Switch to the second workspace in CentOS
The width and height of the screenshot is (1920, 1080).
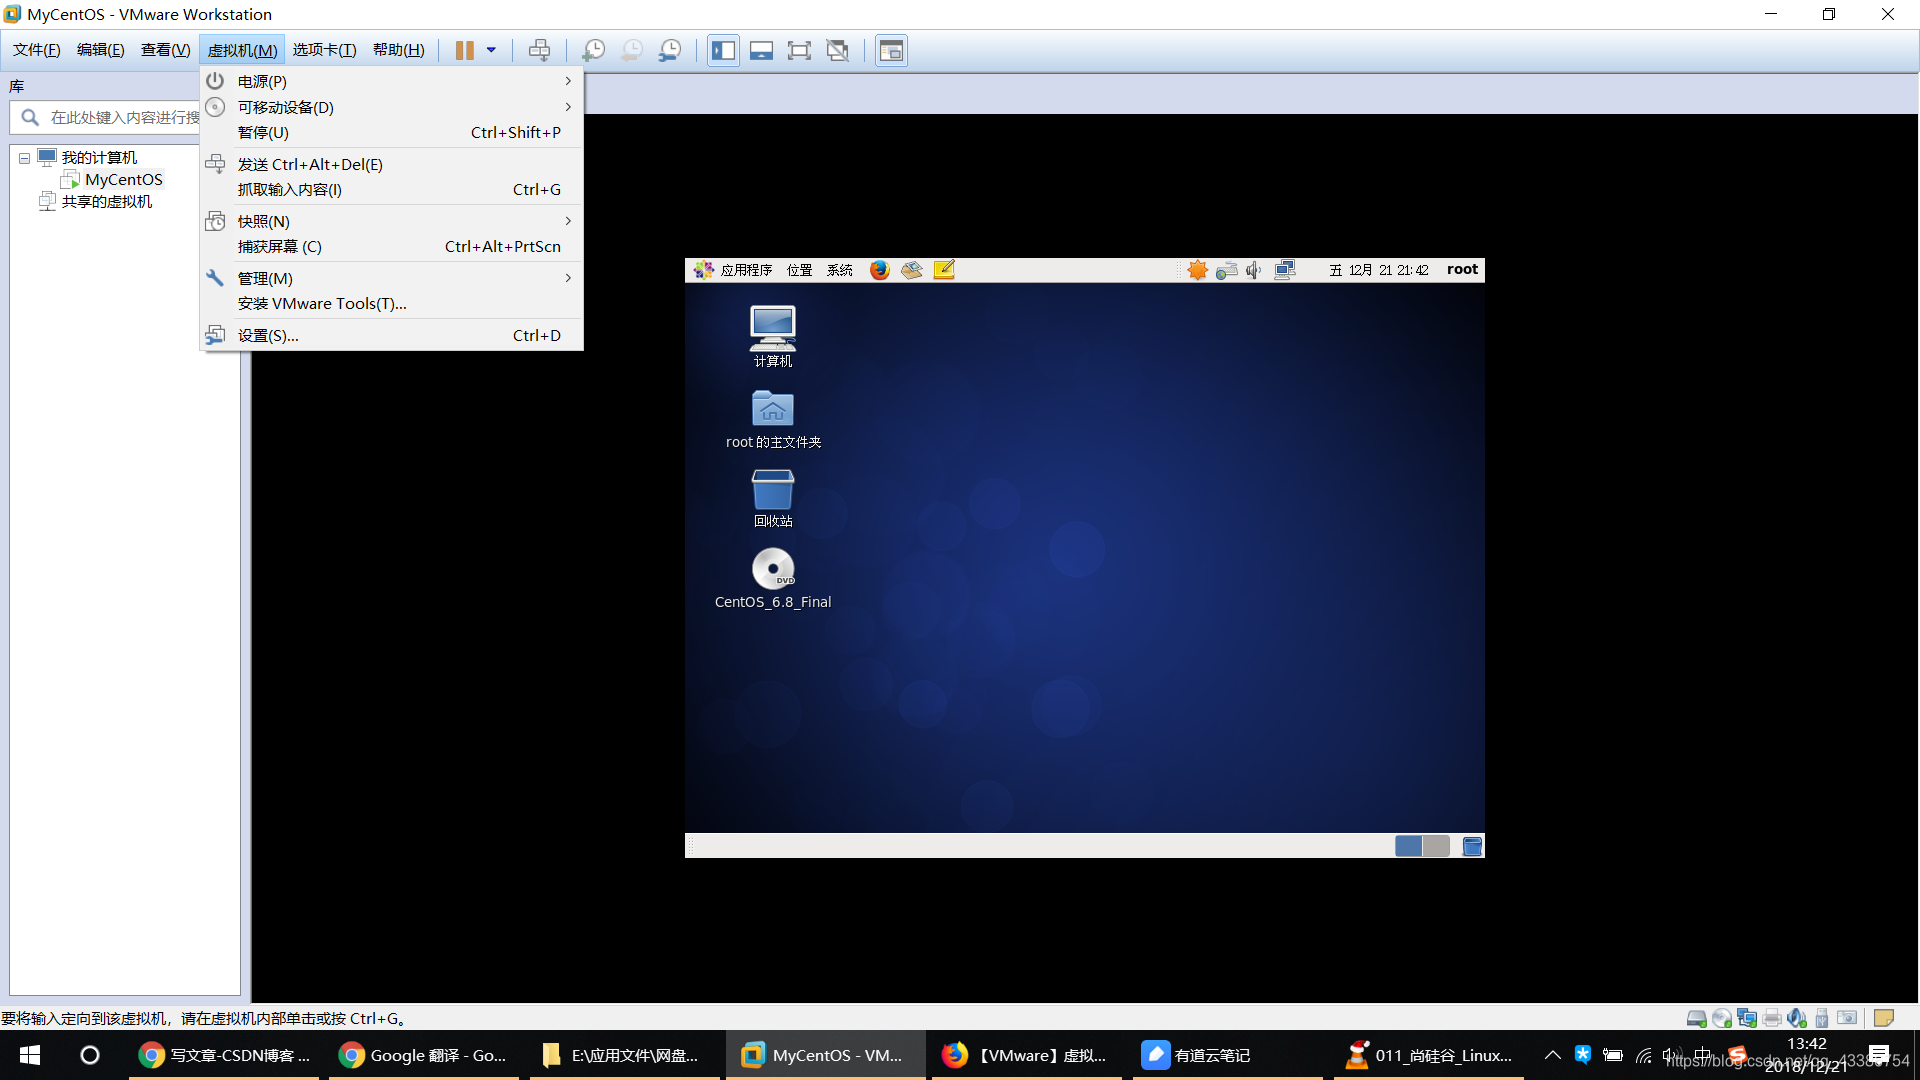[1436, 846]
